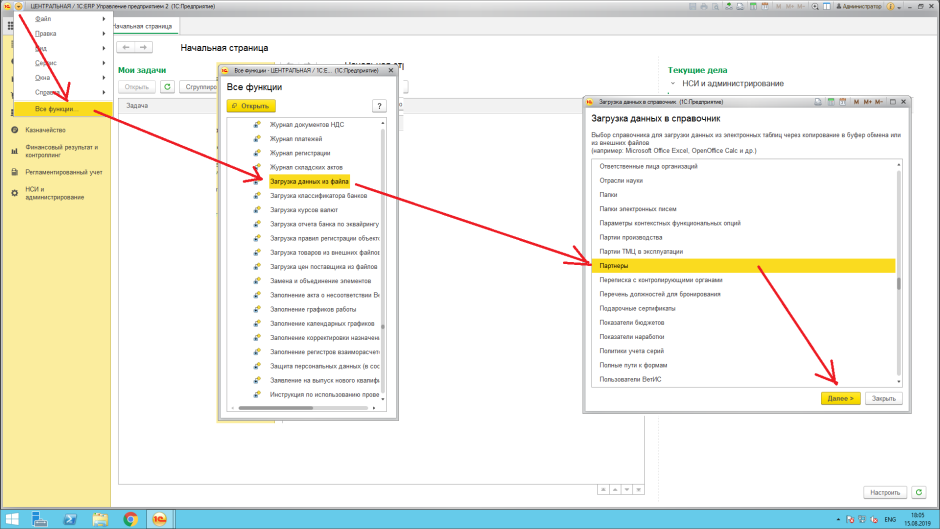
Task: Click the Print icon in main title toolbar
Action: [x=704, y=6]
